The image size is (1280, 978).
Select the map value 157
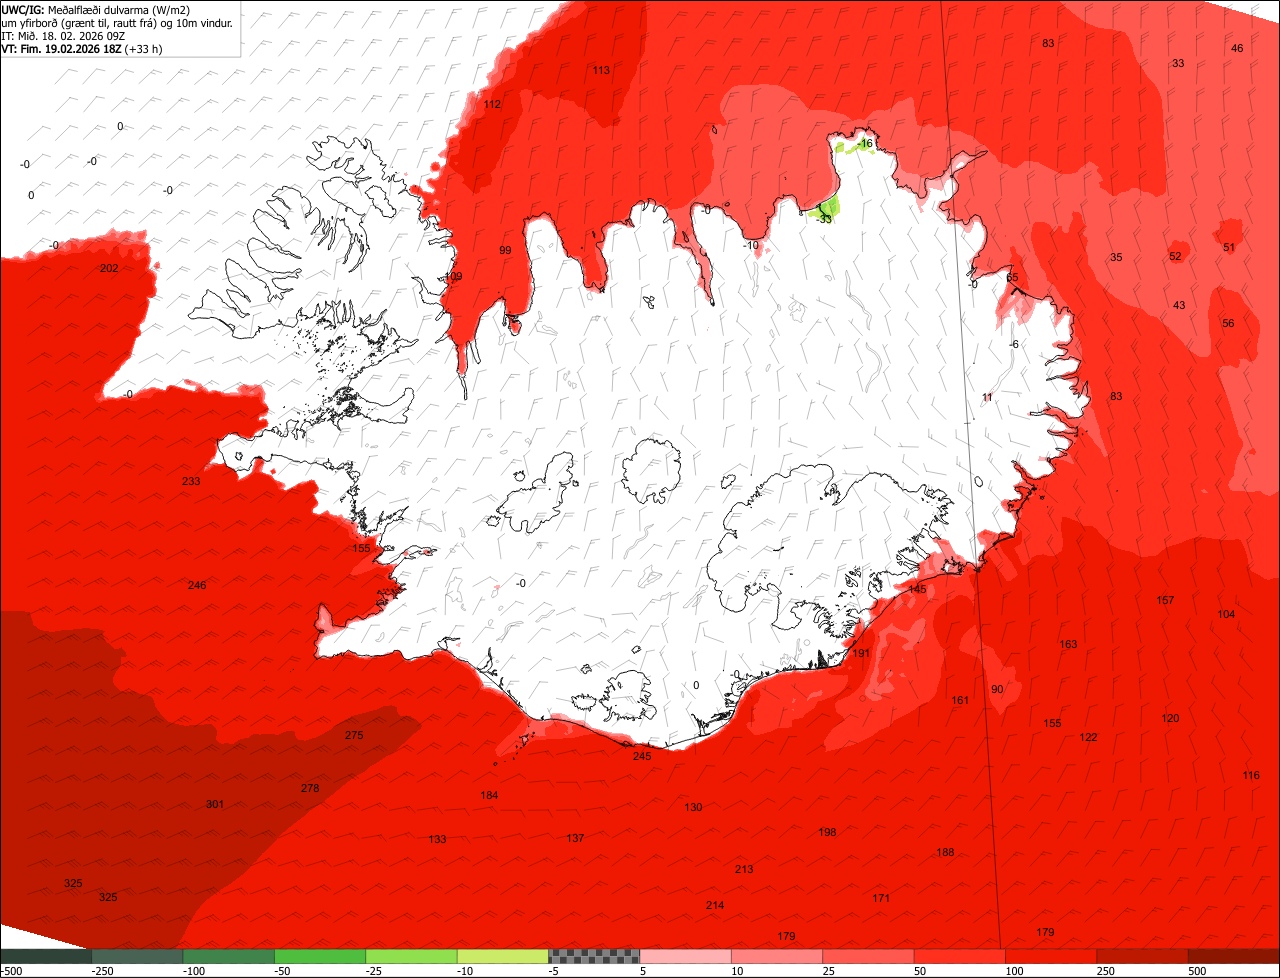tap(1165, 600)
